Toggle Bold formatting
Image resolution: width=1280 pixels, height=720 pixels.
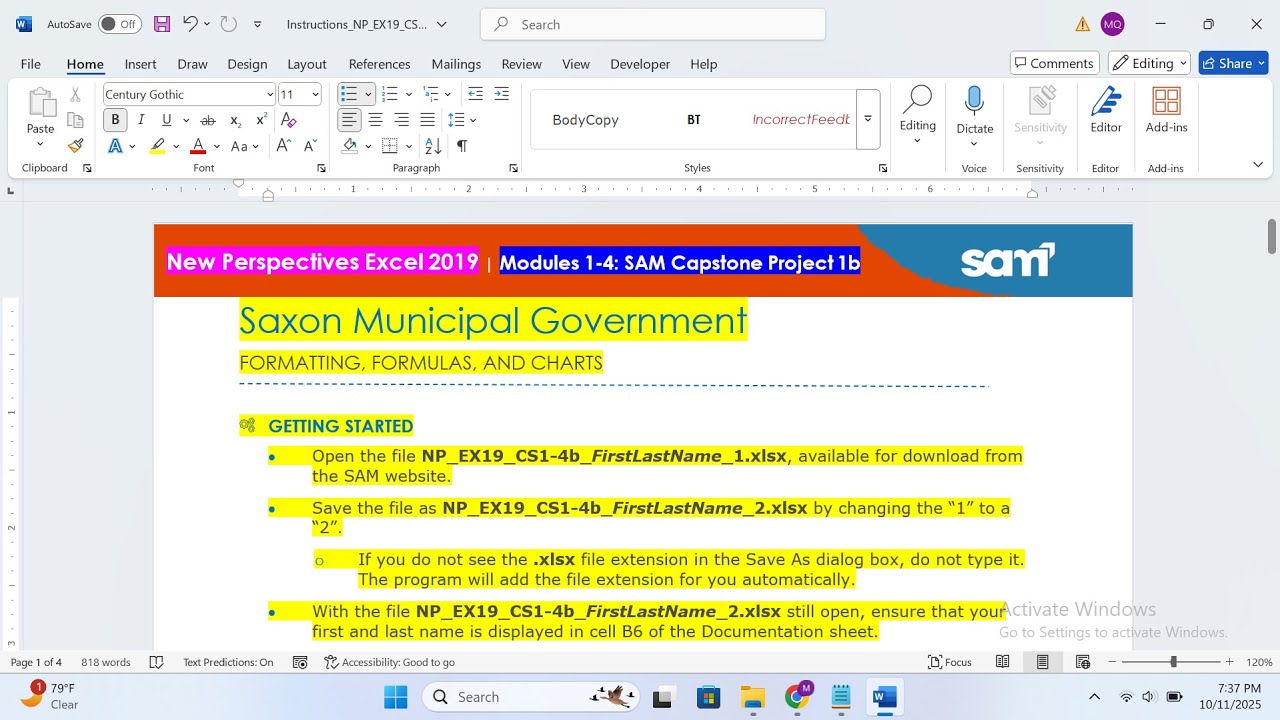115,120
